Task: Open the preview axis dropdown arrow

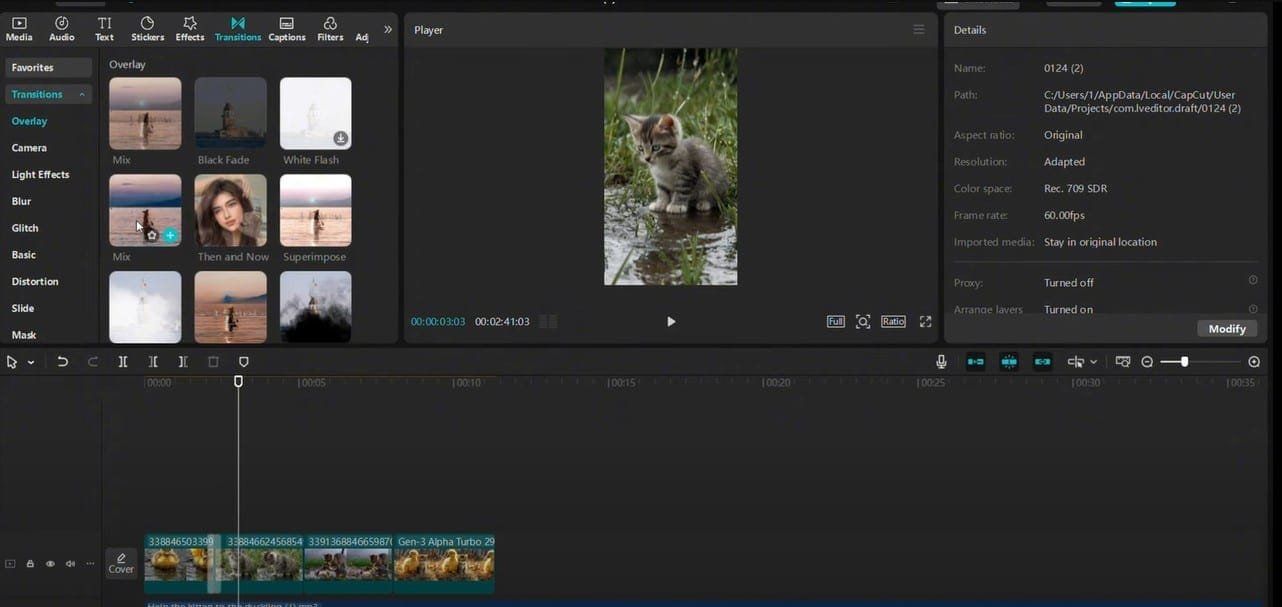Action: 1093,362
